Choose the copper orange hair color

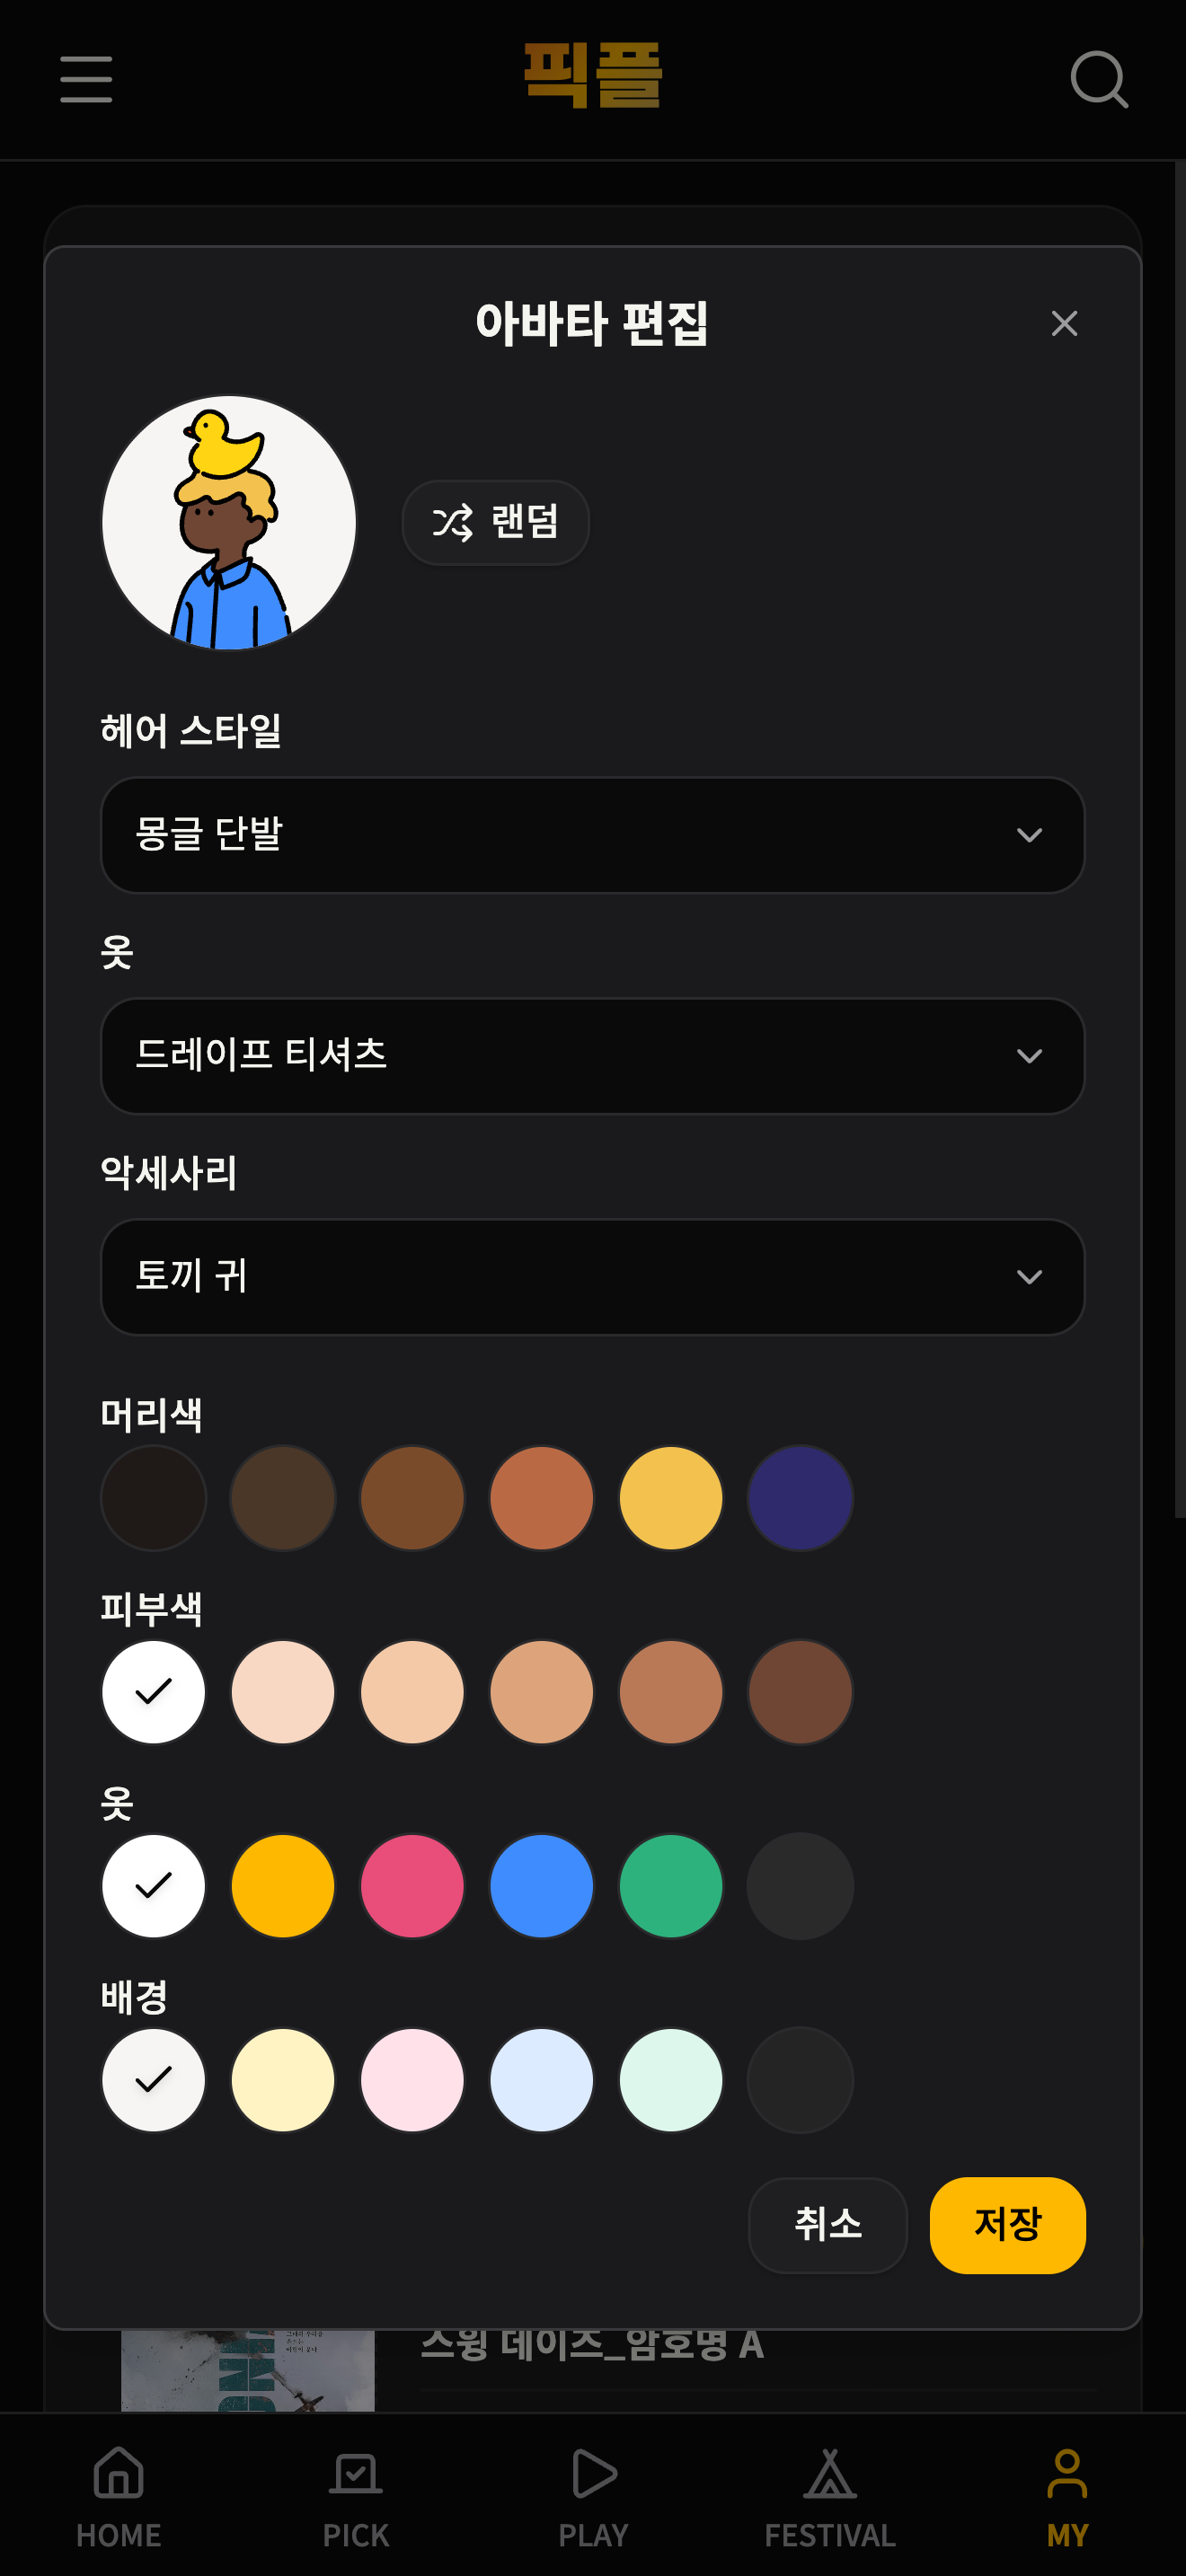542,1498
